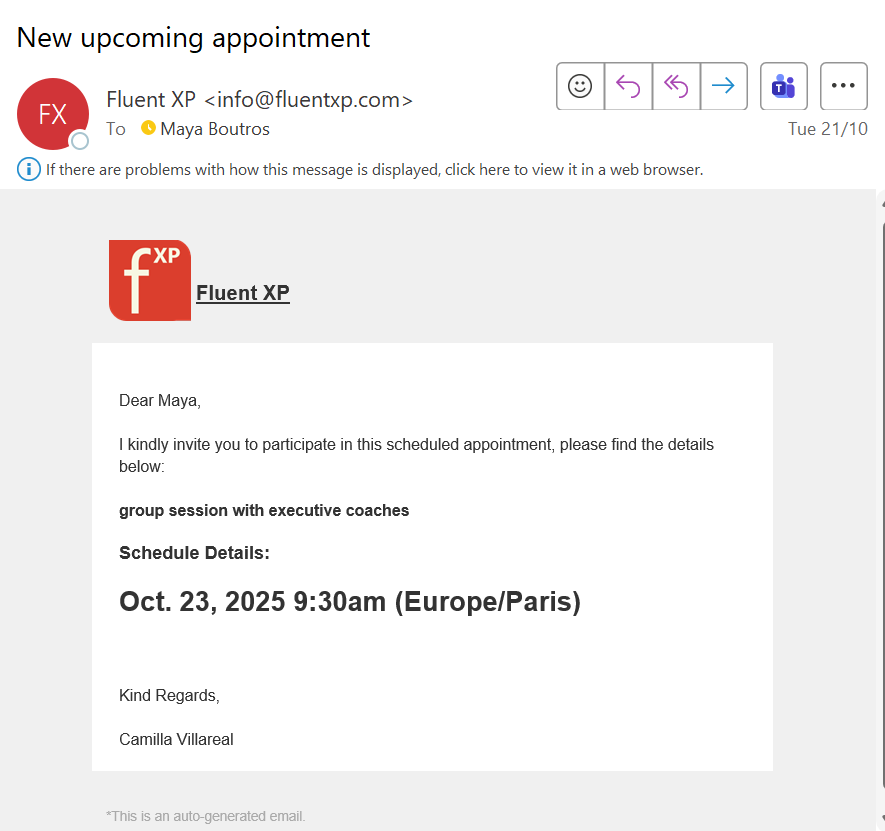Click the away clock icon beside Maya Boutros
The image size is (885, 831).
[149, 128]
